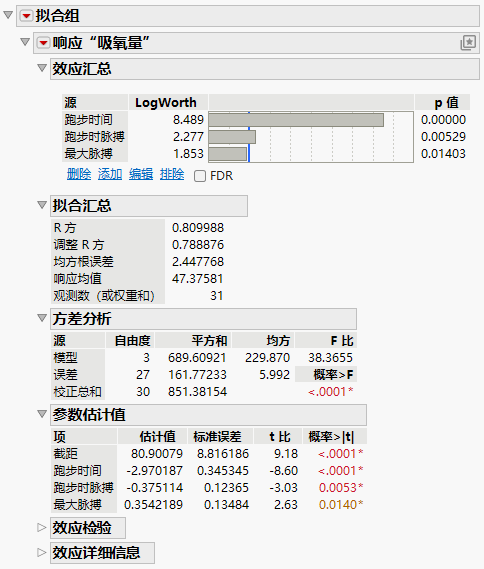Viewport: 484px width, 569px height.
Task: Click the 添加 link
Action: (x=110, y=175)
